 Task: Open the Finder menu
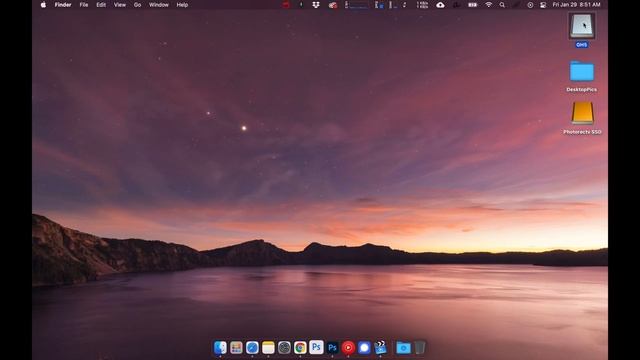click(63, 5)
